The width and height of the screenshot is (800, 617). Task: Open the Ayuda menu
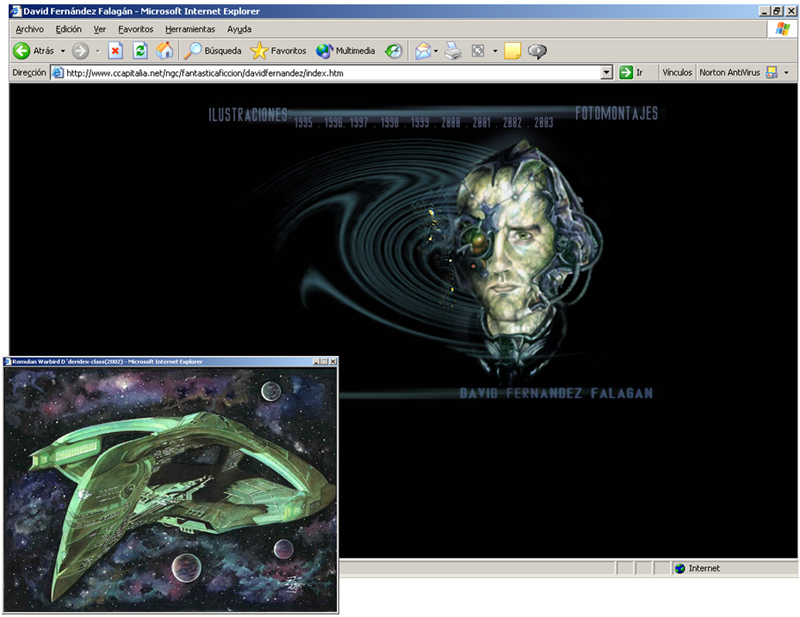click(239, 29)
